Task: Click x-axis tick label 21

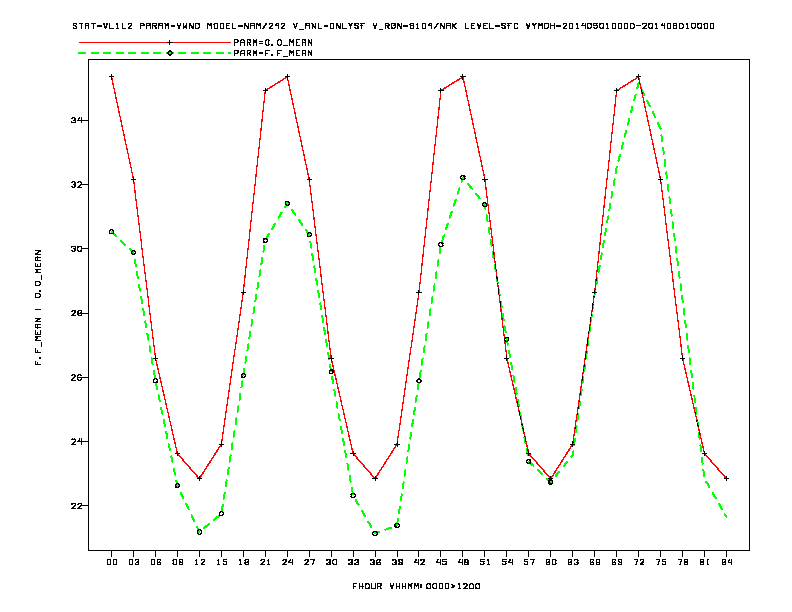Action: 265,562
